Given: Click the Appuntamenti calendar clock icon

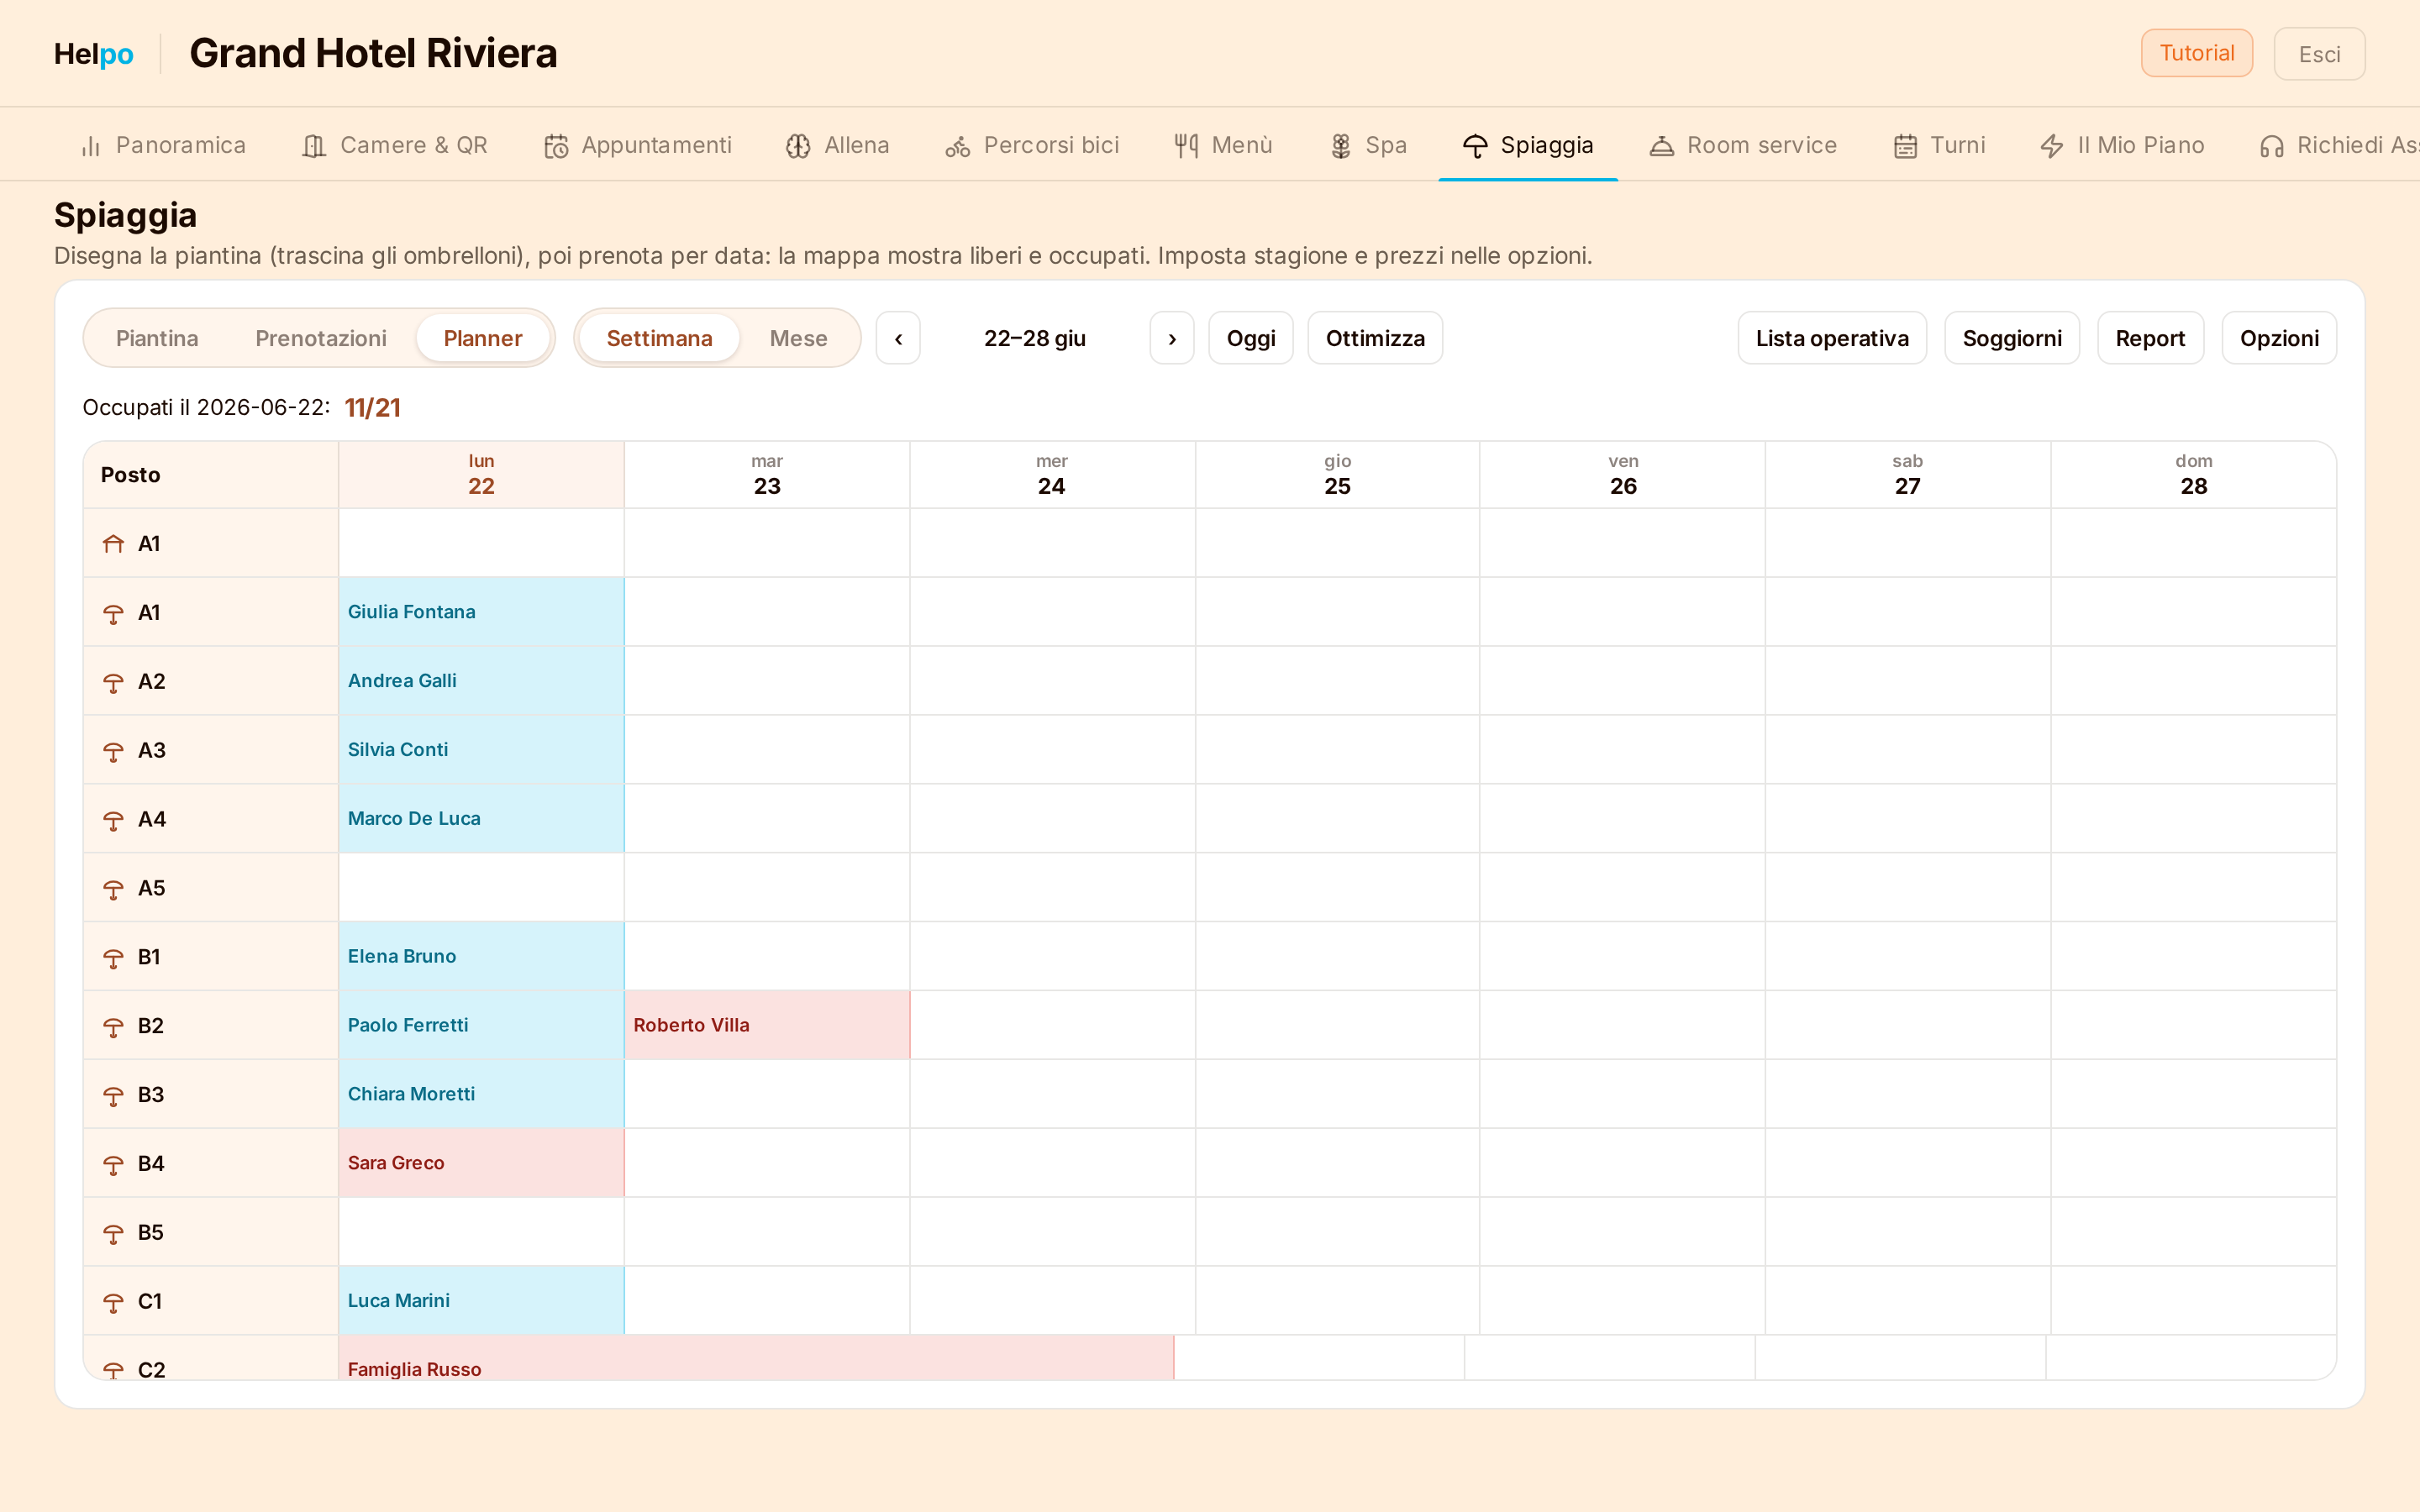Looking at the screenshot, I should pyautogui.click(x=556, y=146).
